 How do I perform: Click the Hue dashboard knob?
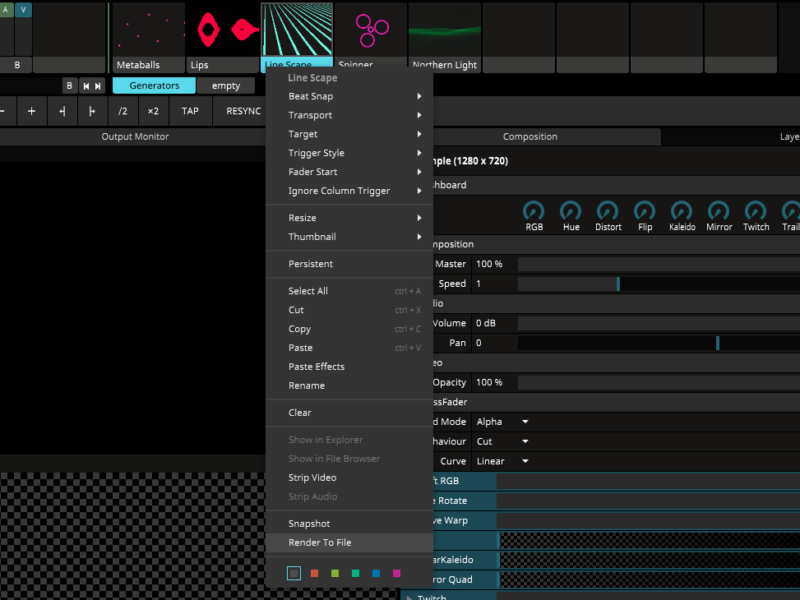[x=571, y=211]
